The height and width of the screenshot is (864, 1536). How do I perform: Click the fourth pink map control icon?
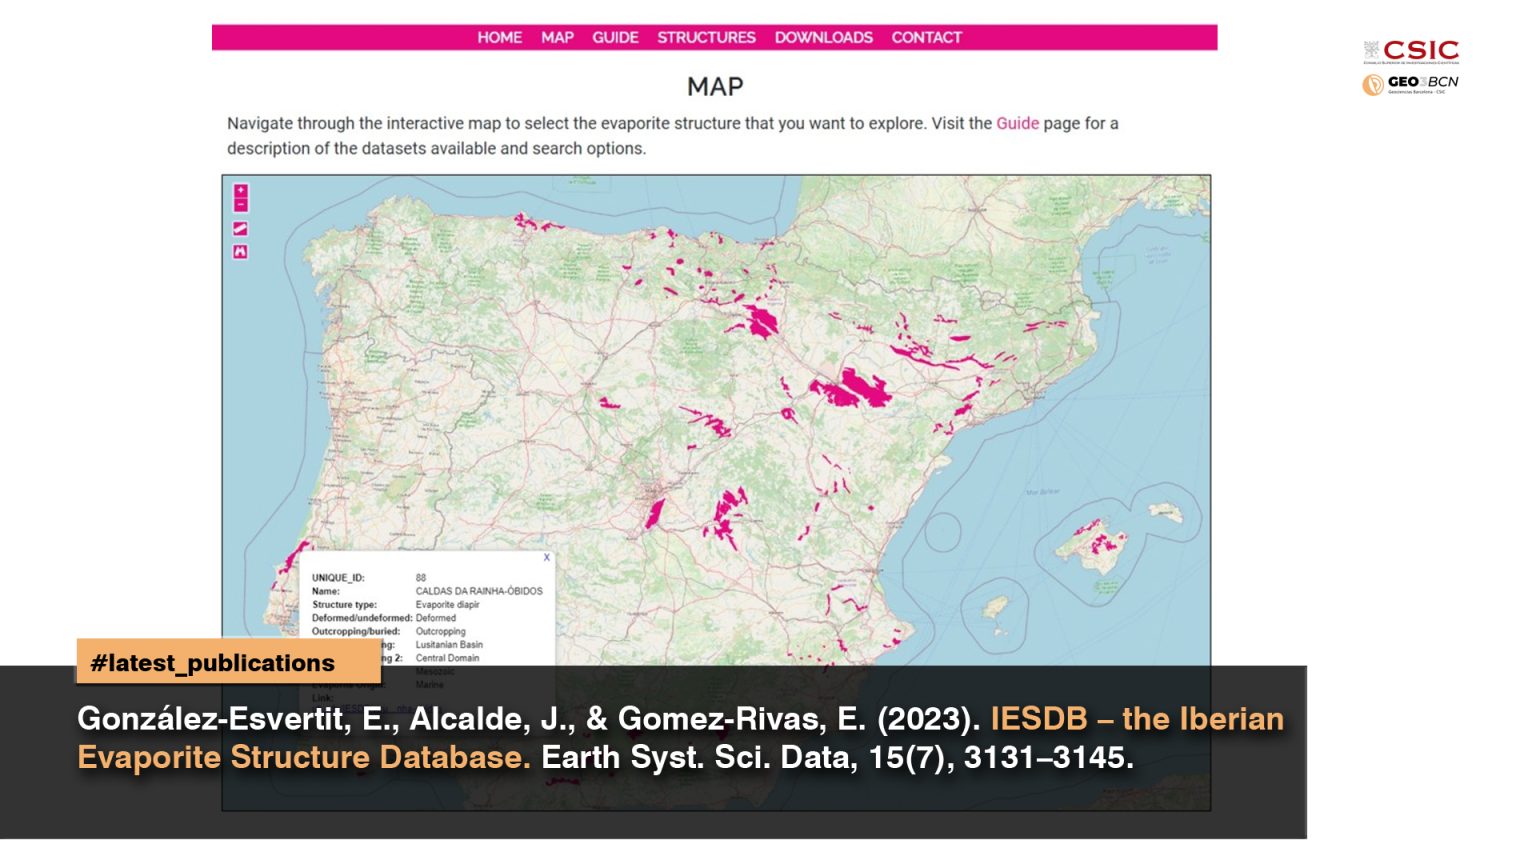[x=240, y=252]
